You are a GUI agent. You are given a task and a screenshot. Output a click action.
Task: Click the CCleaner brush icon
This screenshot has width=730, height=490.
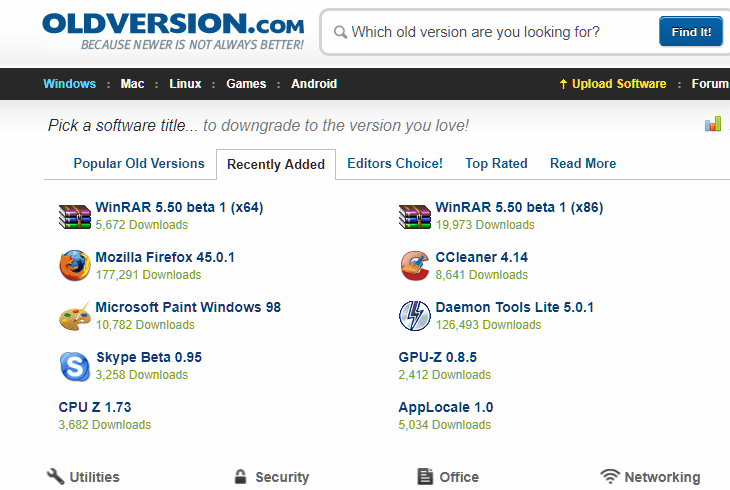[414, 265]
